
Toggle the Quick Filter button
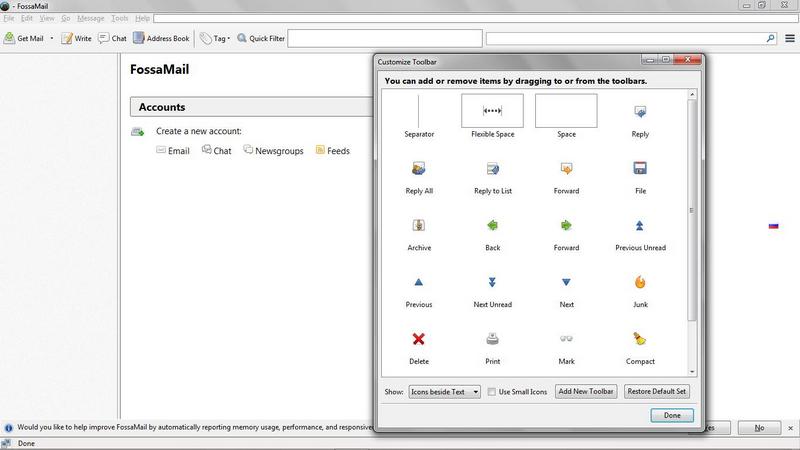[x=261, y=38]
